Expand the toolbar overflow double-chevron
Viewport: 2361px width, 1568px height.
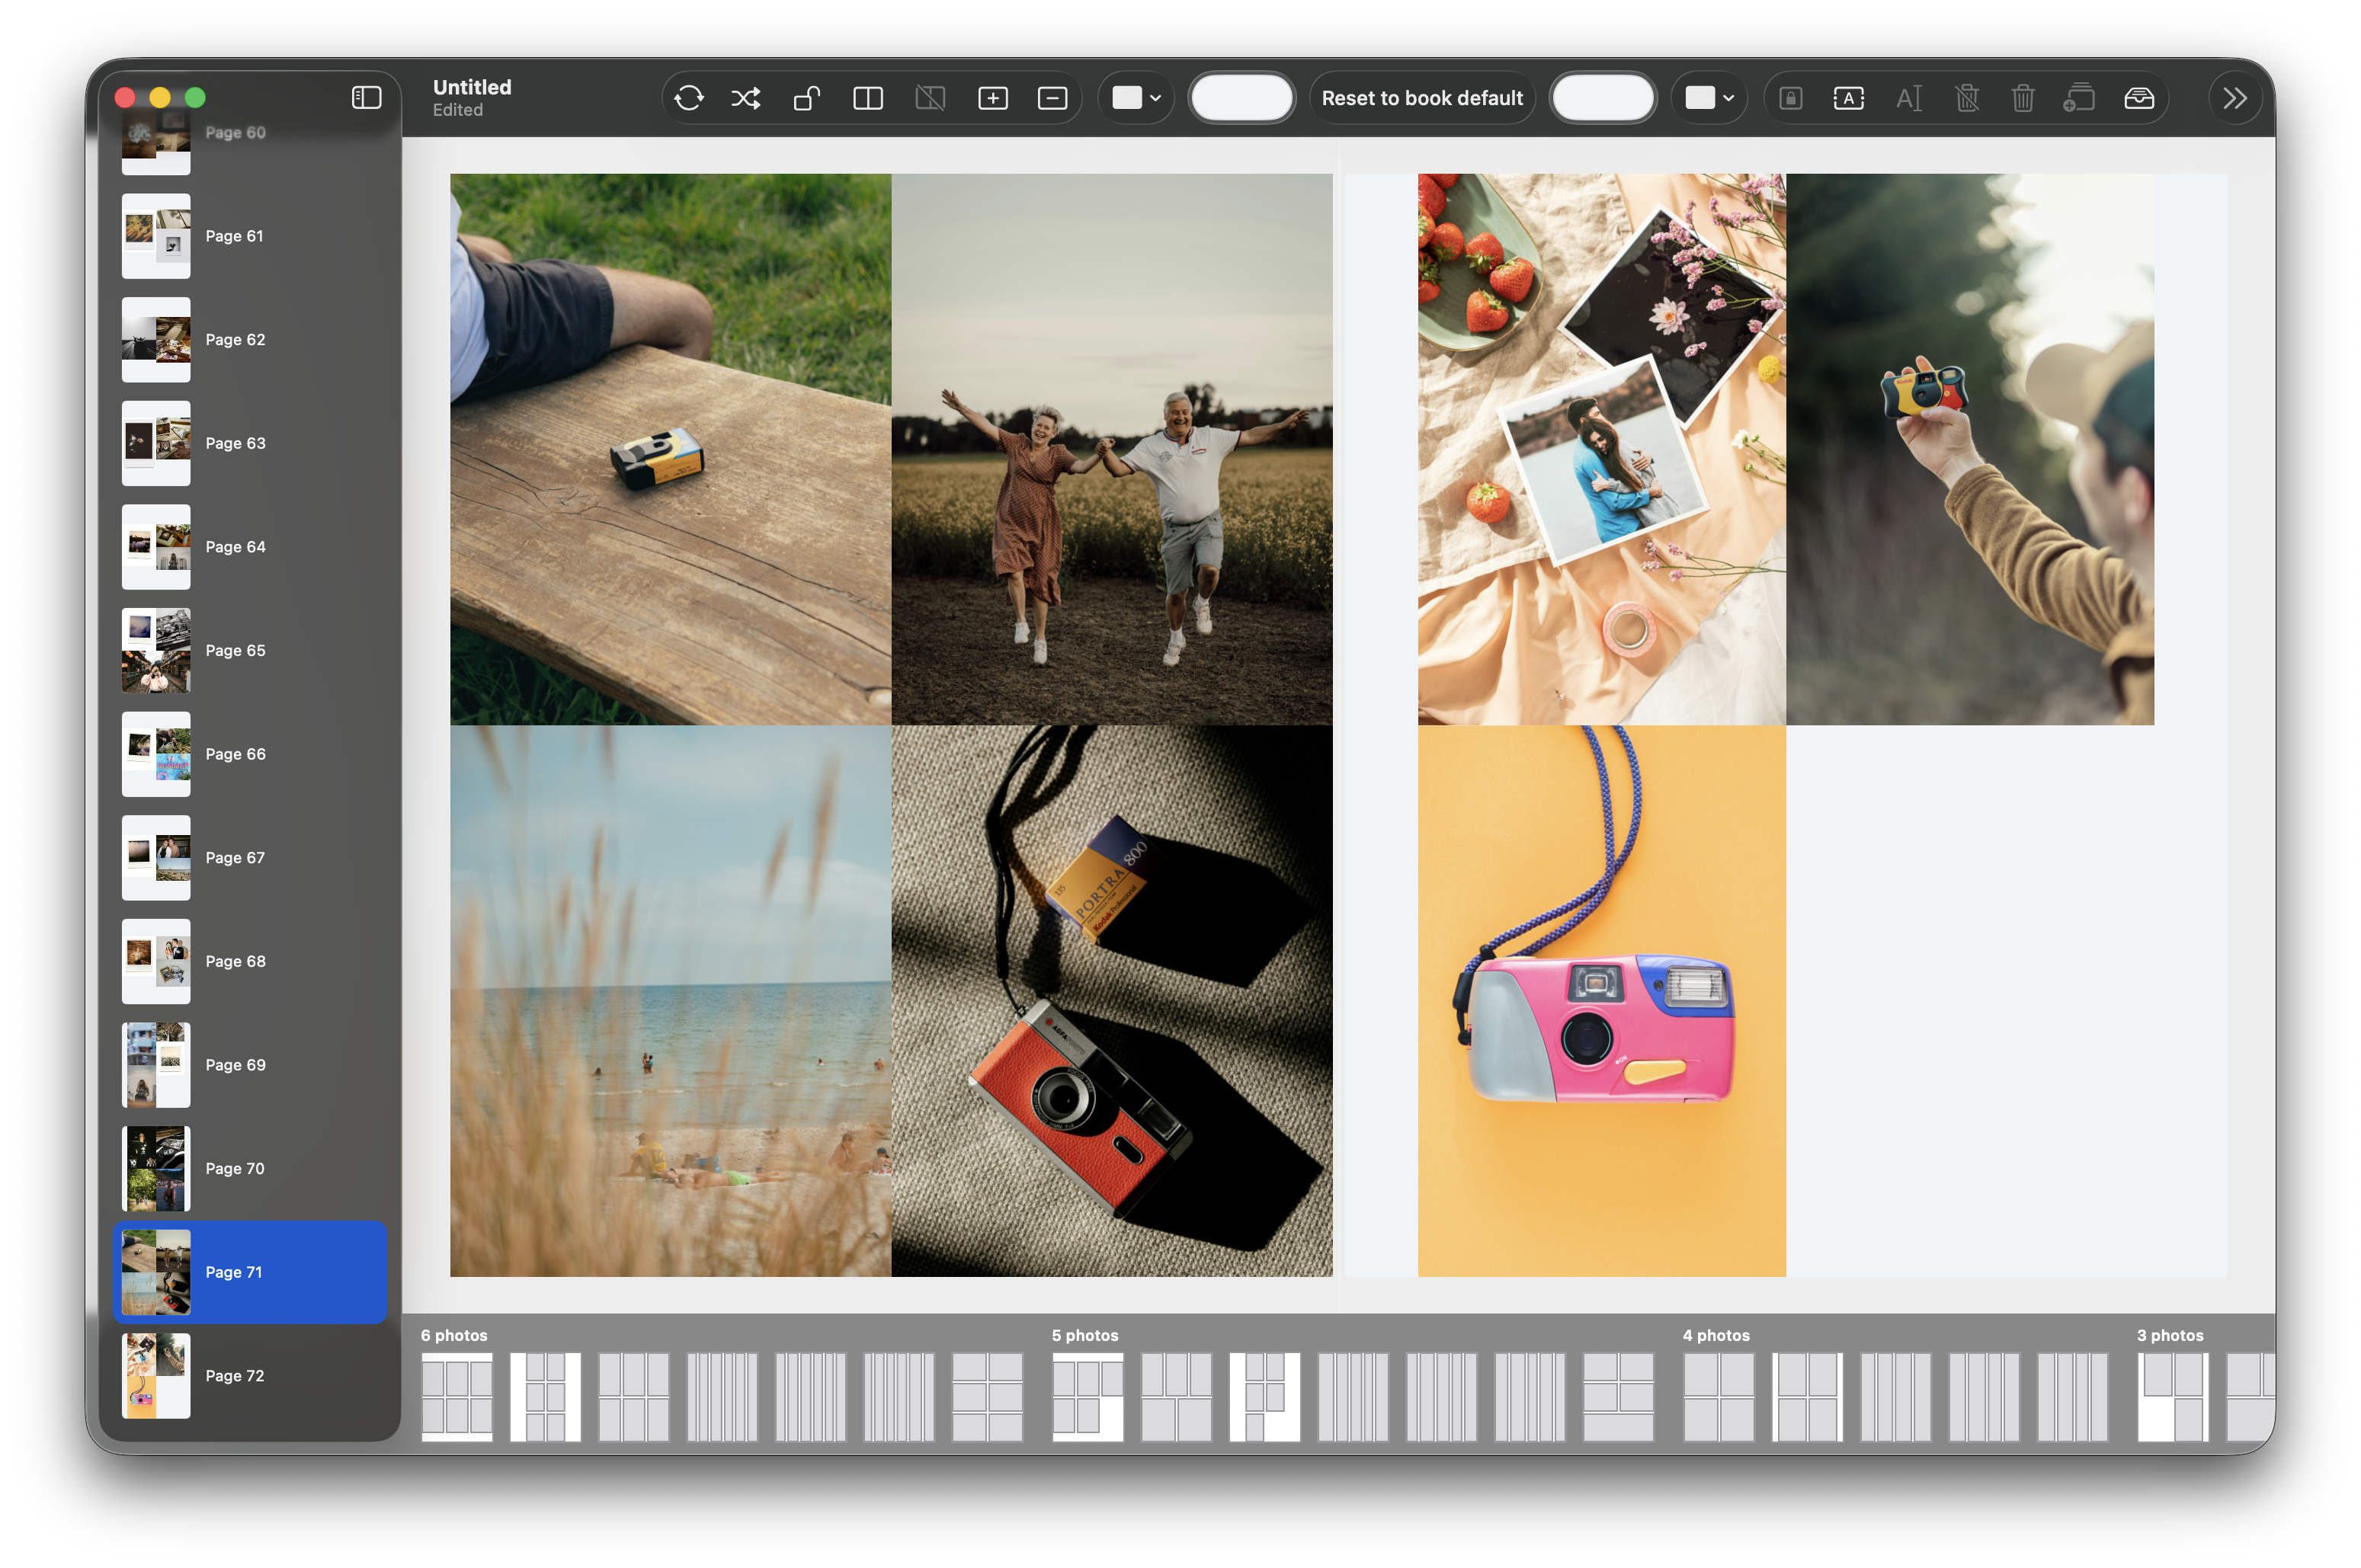2235,98
